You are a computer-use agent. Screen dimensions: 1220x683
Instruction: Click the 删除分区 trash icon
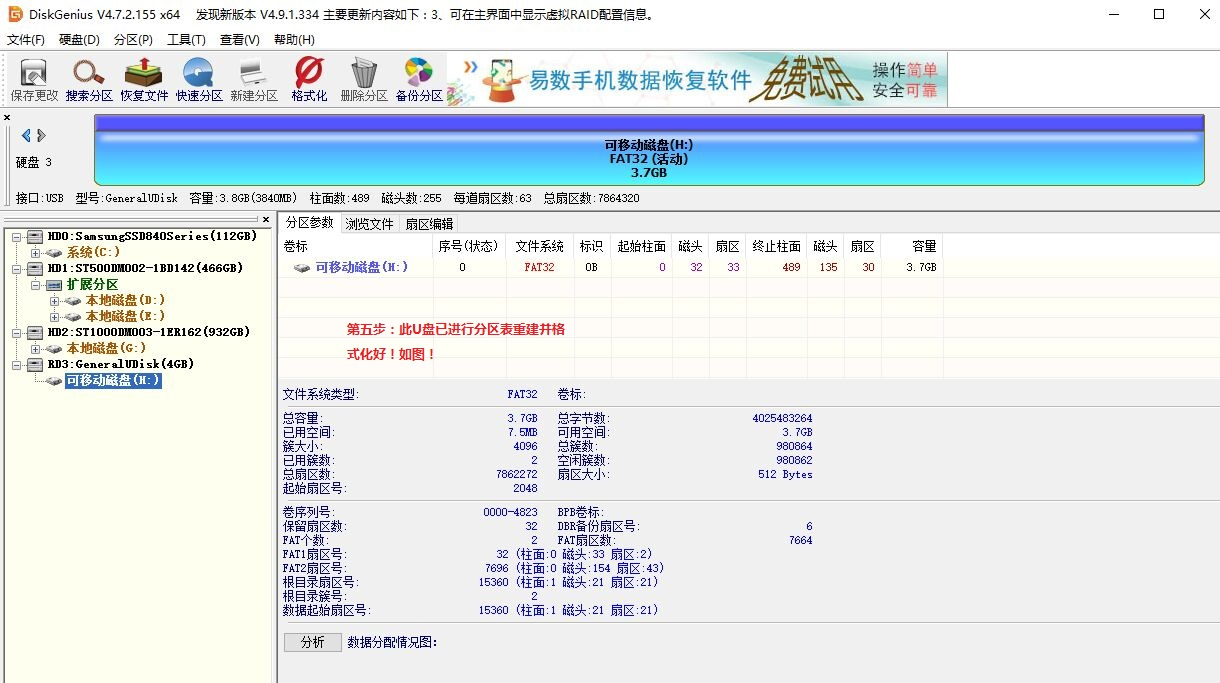pyautogui.click(x=364, y=79)
